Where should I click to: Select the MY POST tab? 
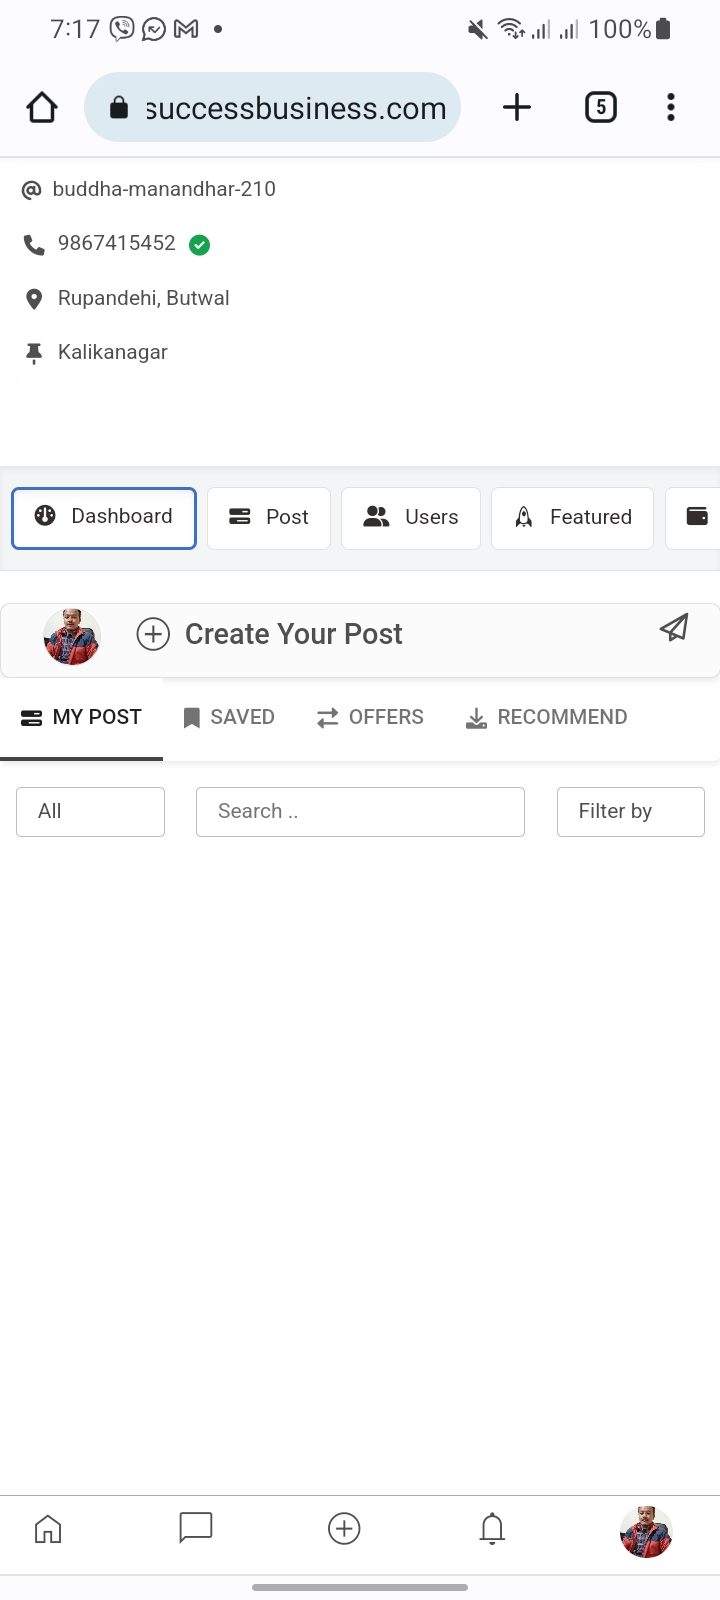82,717
